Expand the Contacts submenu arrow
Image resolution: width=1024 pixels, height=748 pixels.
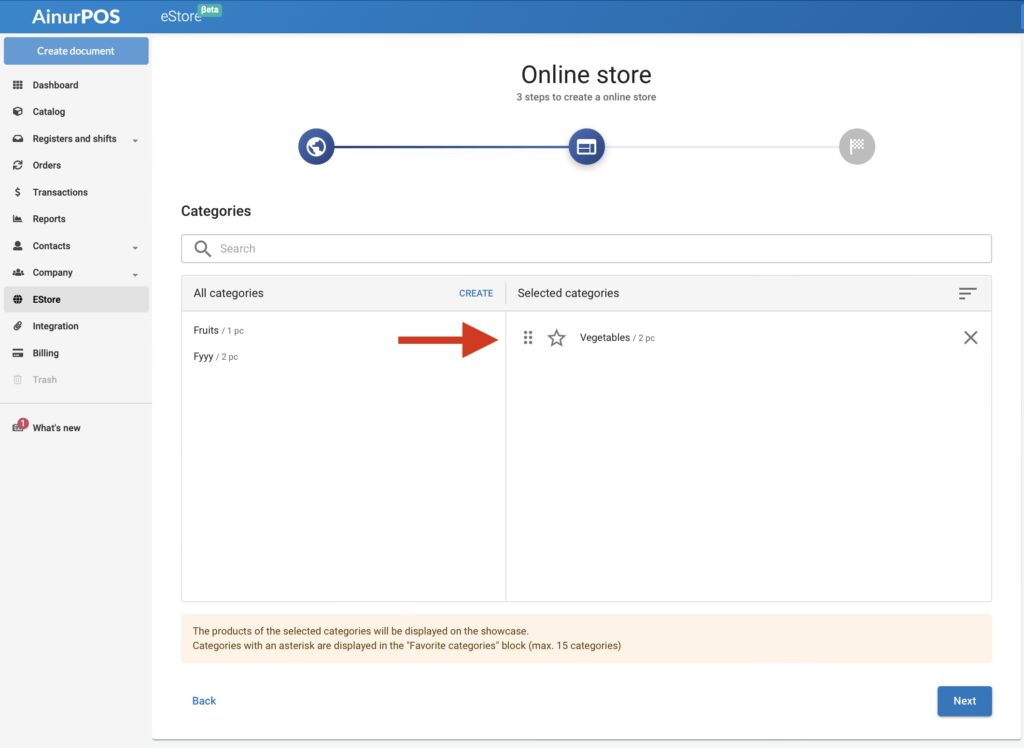coord(135,248)
